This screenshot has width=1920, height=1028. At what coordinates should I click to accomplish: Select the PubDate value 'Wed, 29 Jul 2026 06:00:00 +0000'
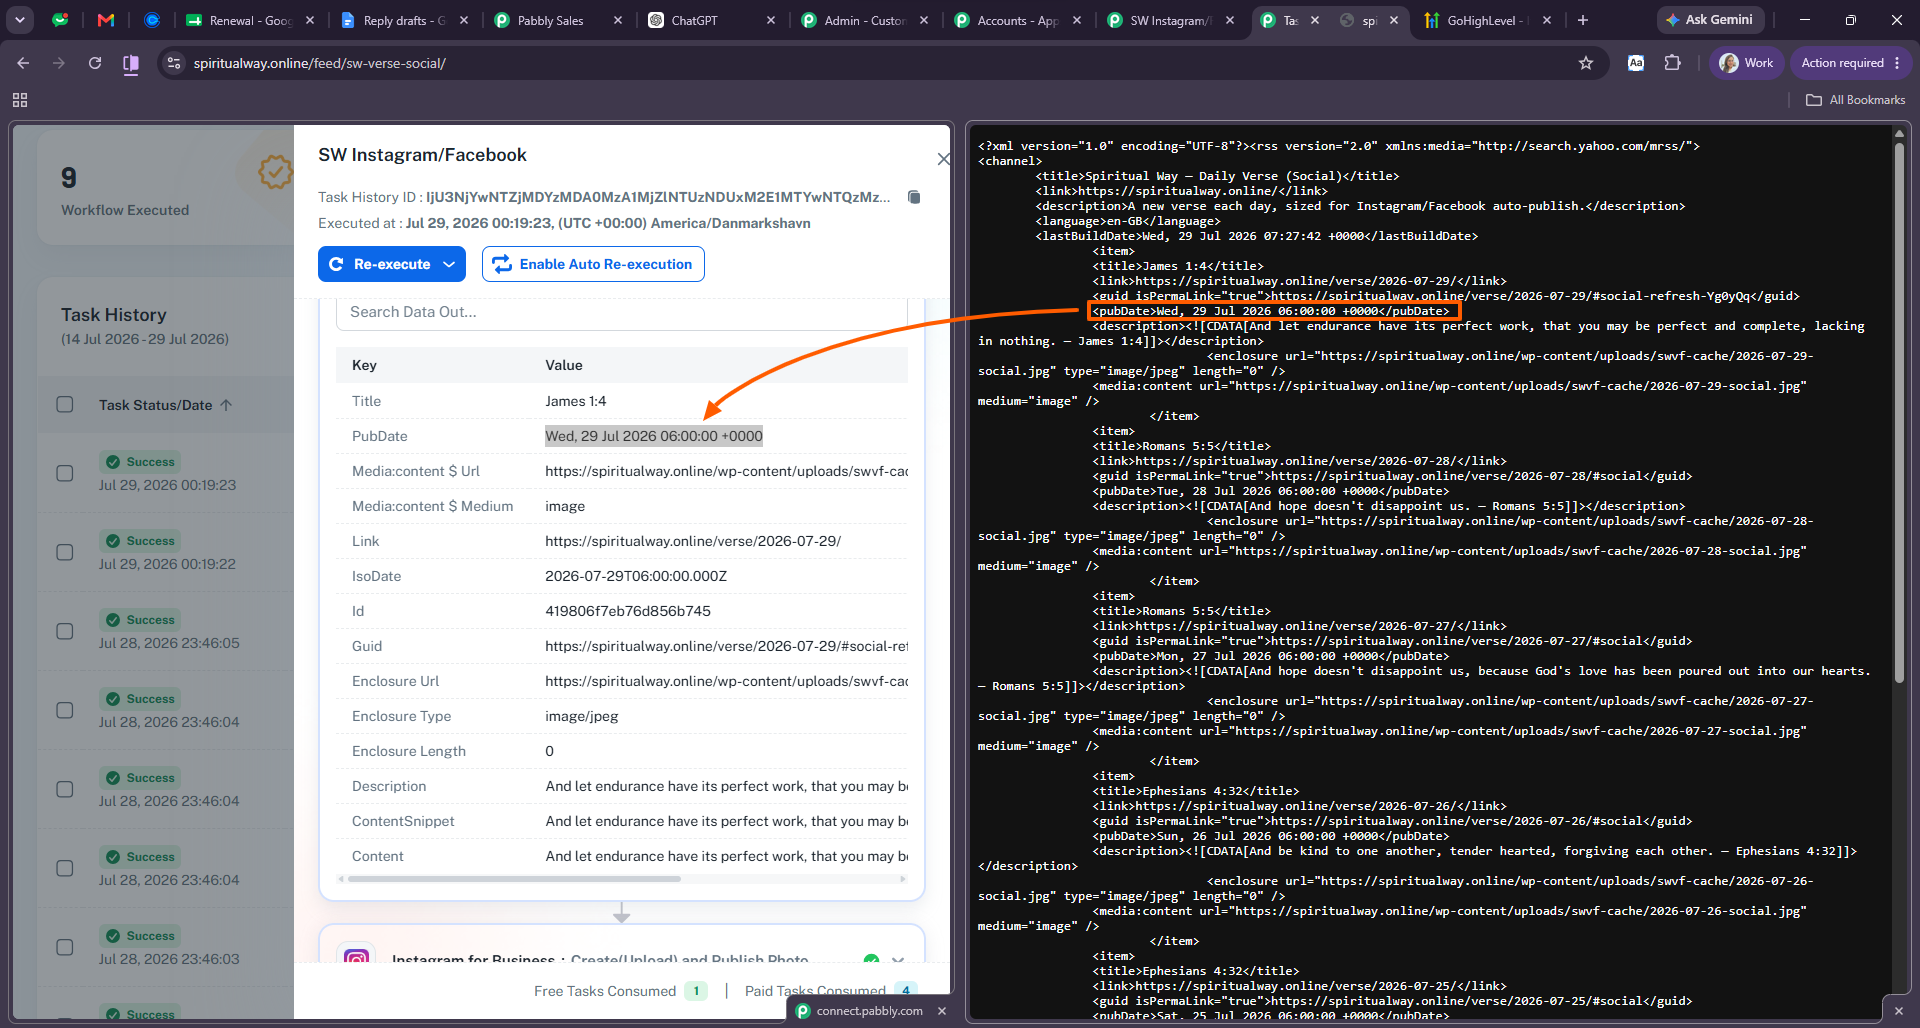(654, 436)
